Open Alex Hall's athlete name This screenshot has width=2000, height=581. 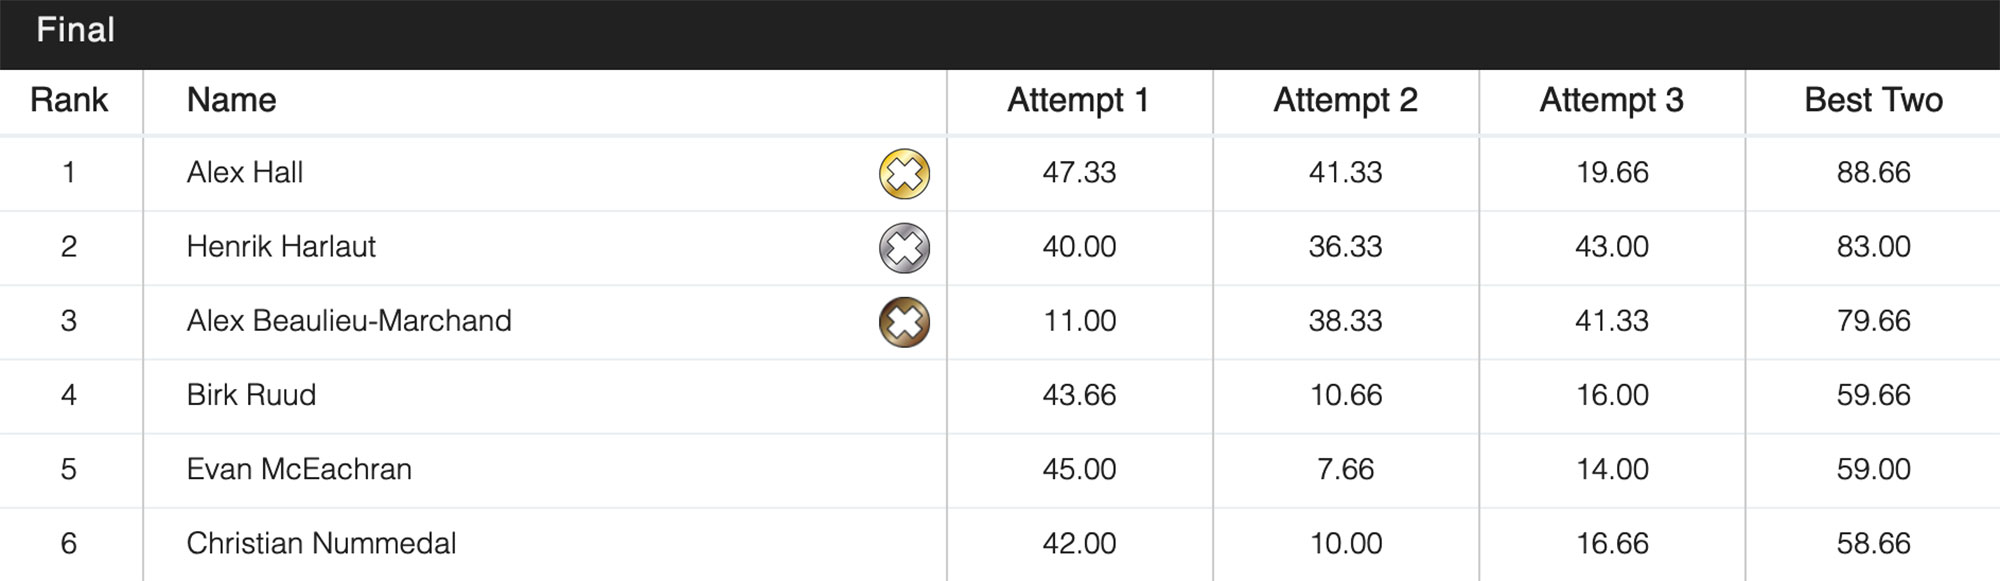point(245,172)
